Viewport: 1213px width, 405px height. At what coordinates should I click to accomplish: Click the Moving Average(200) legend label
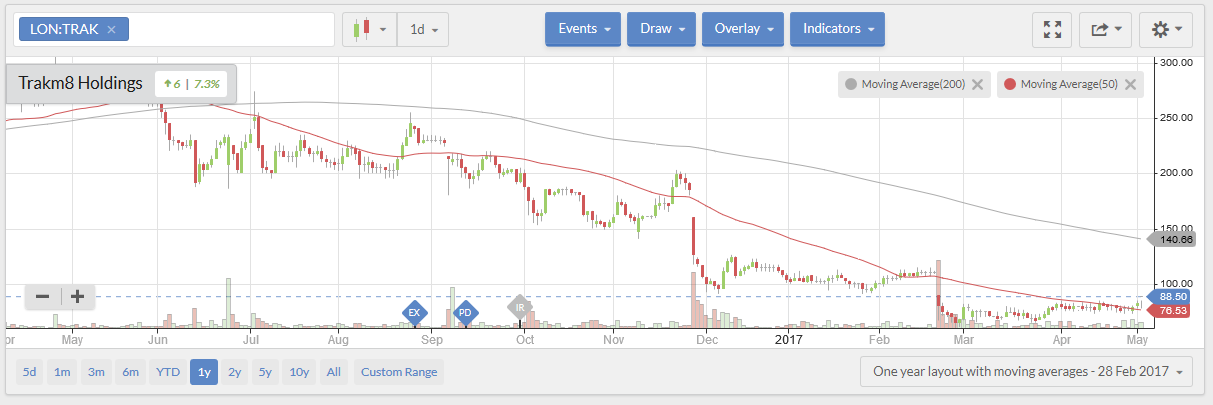[914, 85]
